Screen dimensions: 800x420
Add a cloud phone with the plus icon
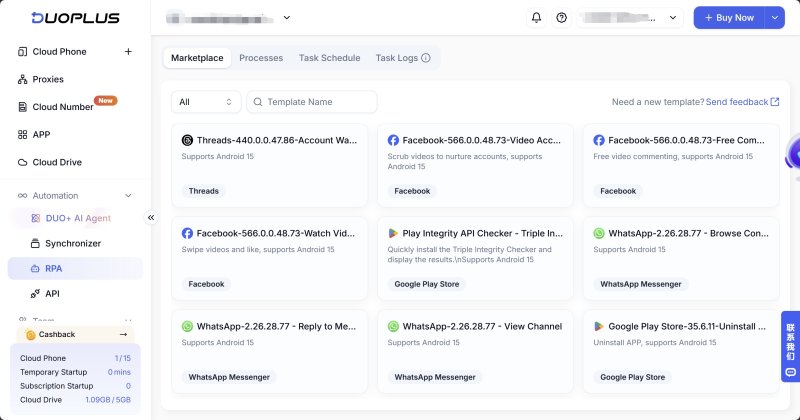pyautogui.click(x=128, y=52)
